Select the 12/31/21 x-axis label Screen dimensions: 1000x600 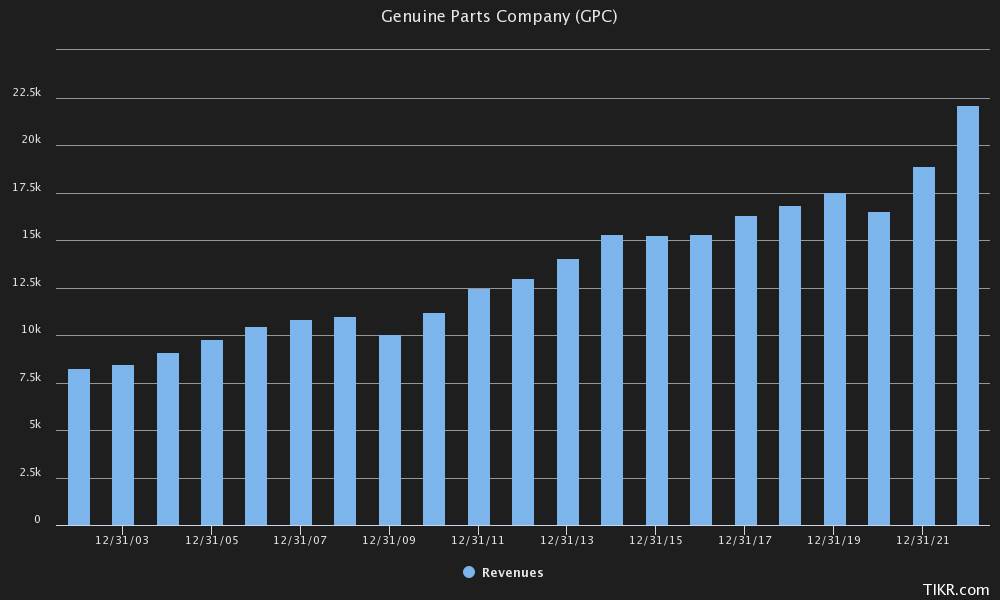coord(923,540)
